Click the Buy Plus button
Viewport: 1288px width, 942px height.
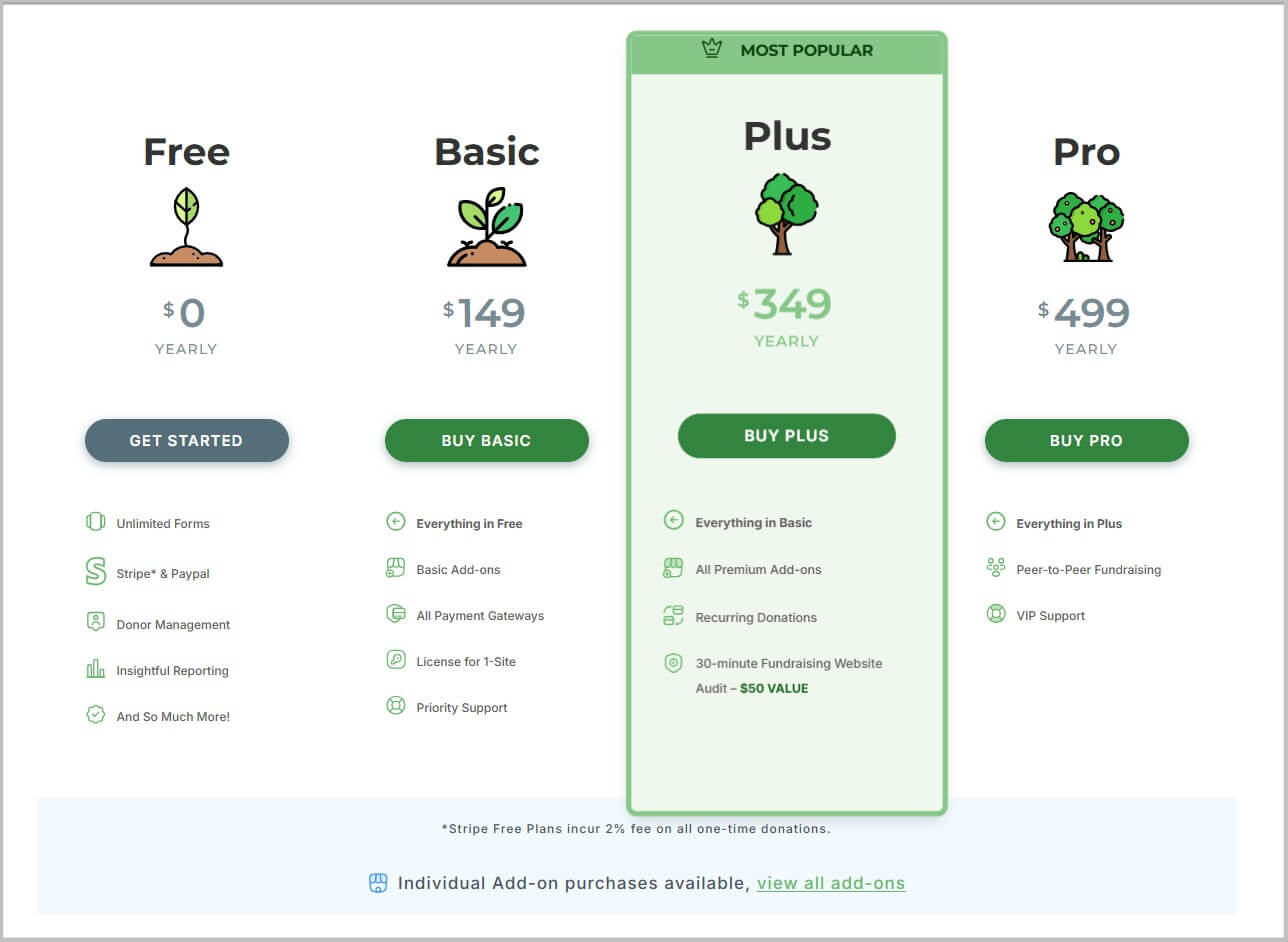pyautogui.click(x=787, y=435)
